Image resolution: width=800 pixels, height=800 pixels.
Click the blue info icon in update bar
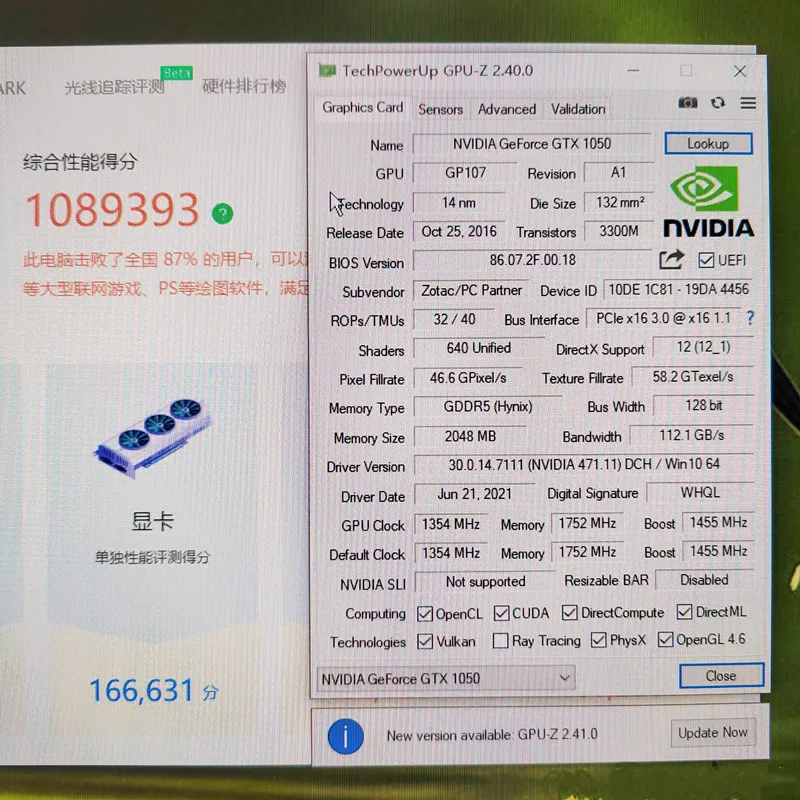(x=345, y=736)
